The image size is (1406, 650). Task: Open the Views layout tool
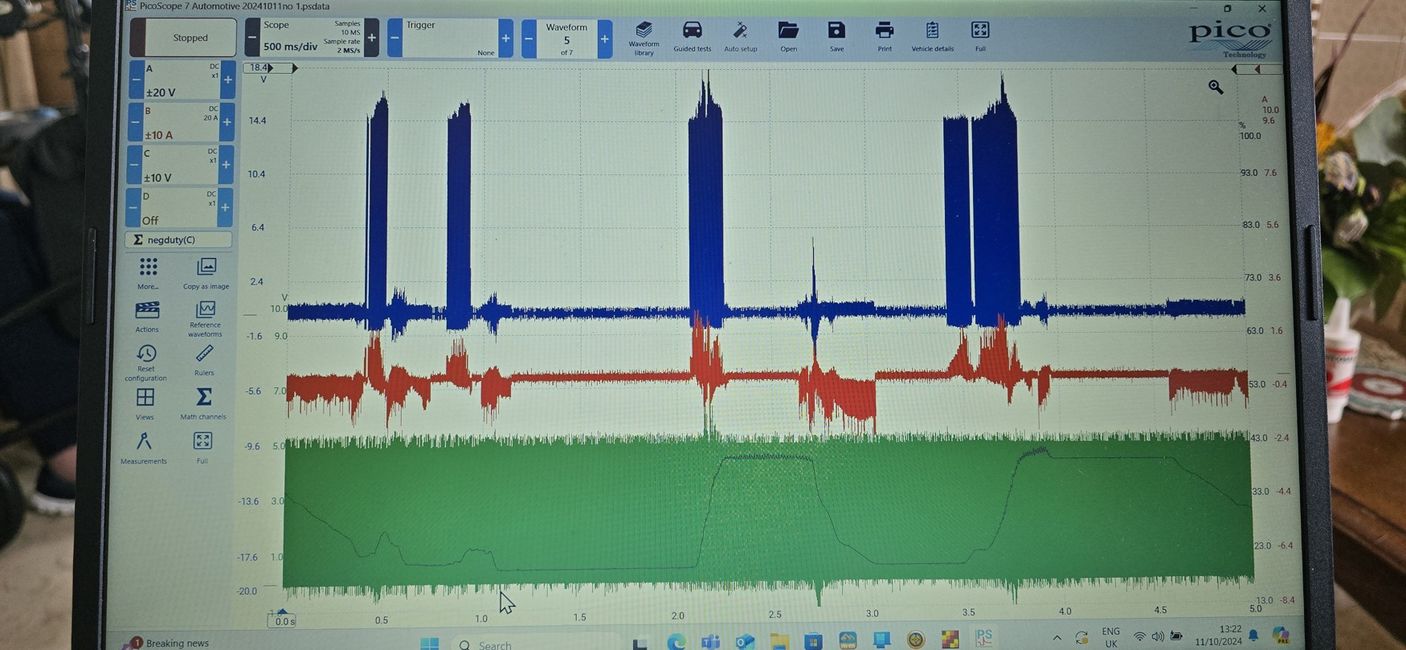pyautogui.click(x=145, y=403)
